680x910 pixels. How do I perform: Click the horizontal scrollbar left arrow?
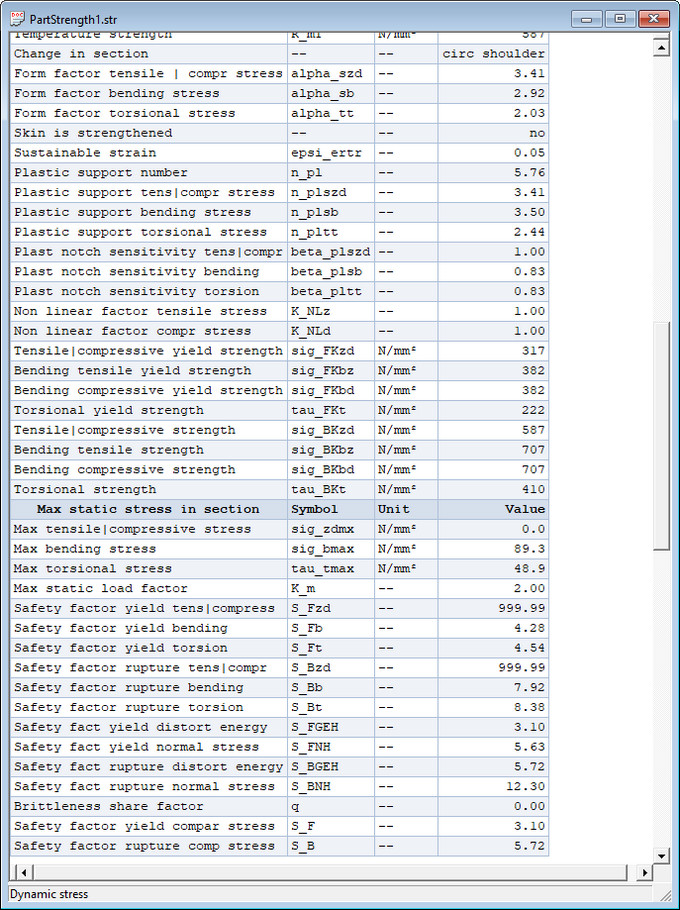tap(19, 873)
